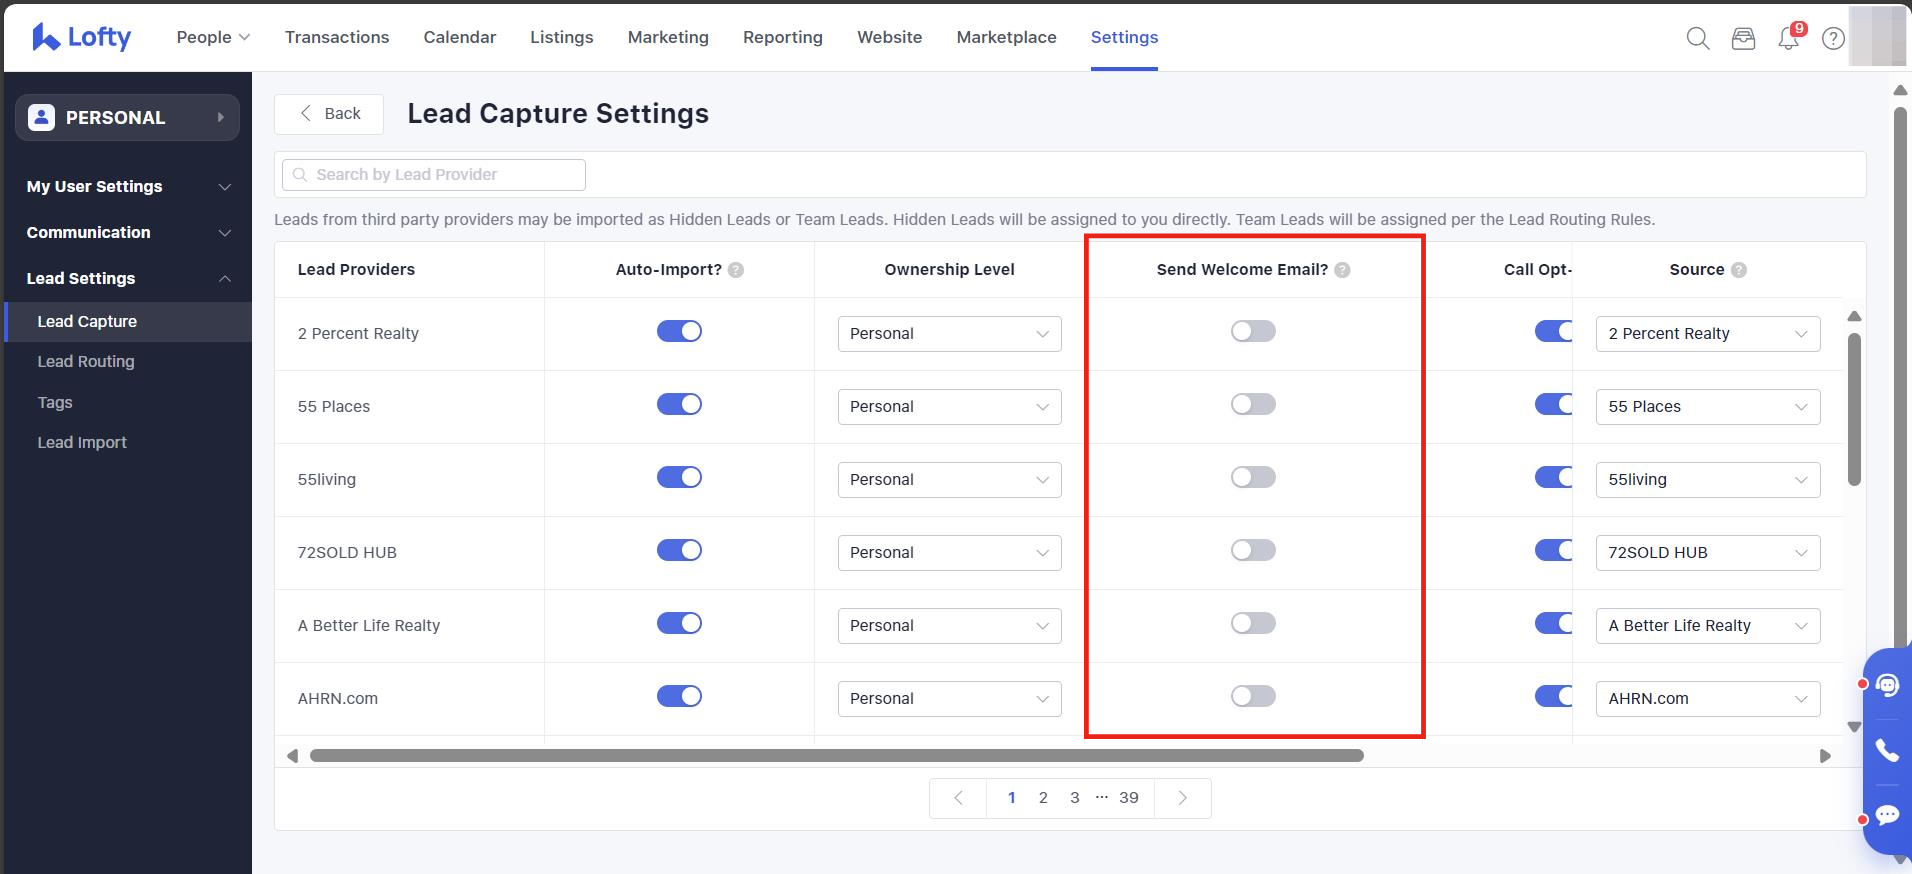Open the Reporting tab

(782, 37)
